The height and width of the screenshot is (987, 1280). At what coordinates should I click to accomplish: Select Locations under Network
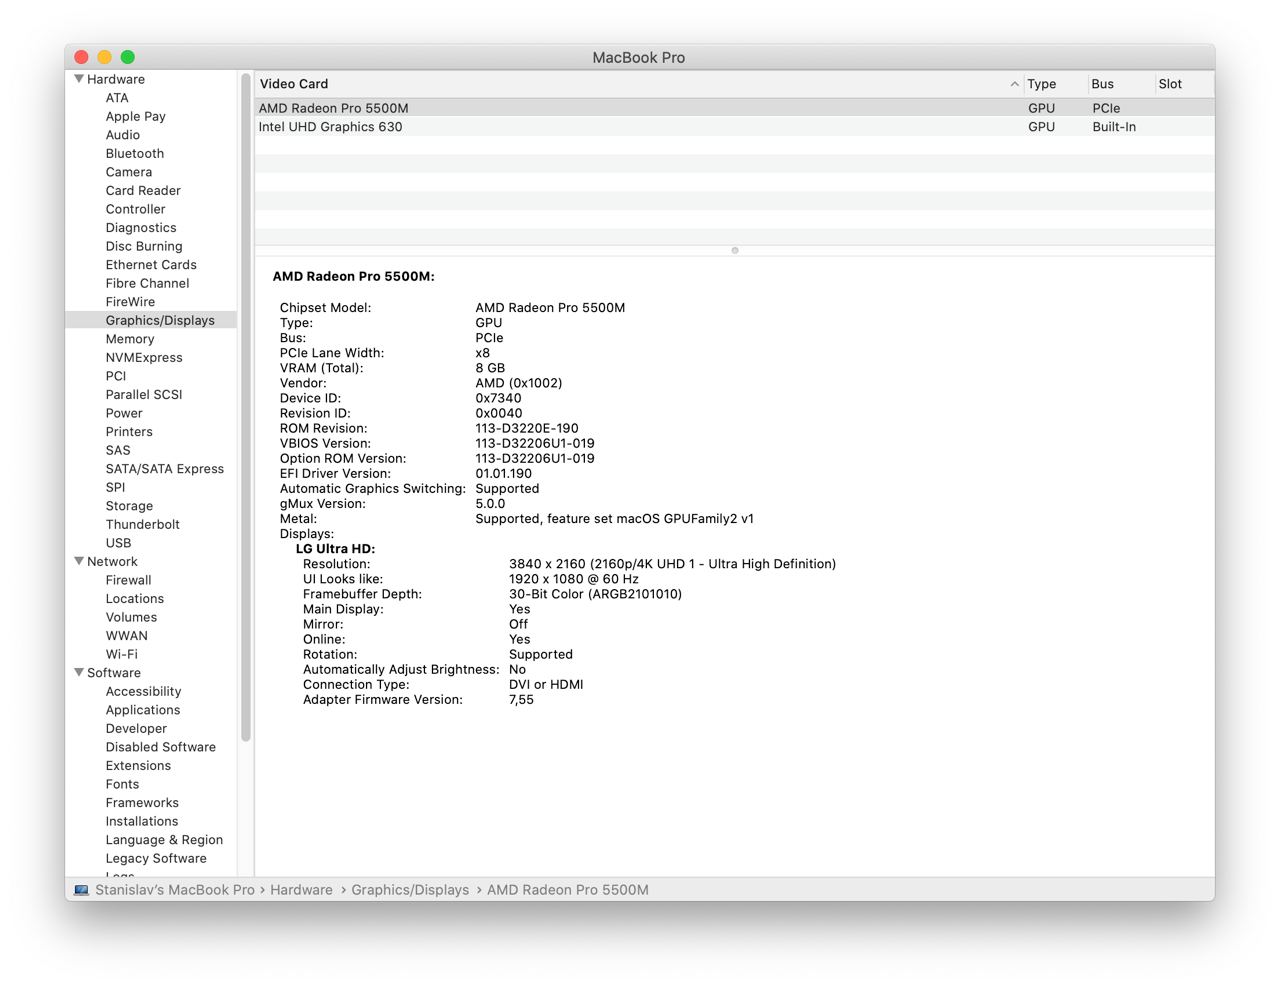coord(135,598)
